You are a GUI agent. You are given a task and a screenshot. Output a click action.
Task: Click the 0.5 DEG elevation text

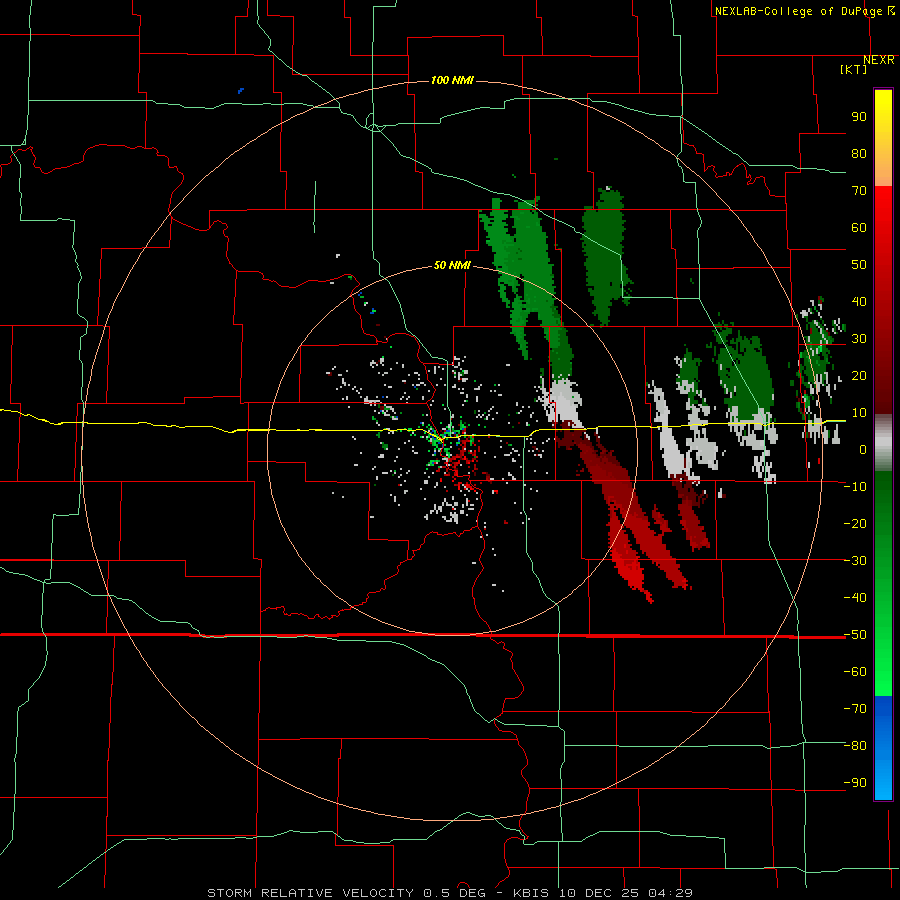coord(454,893)
